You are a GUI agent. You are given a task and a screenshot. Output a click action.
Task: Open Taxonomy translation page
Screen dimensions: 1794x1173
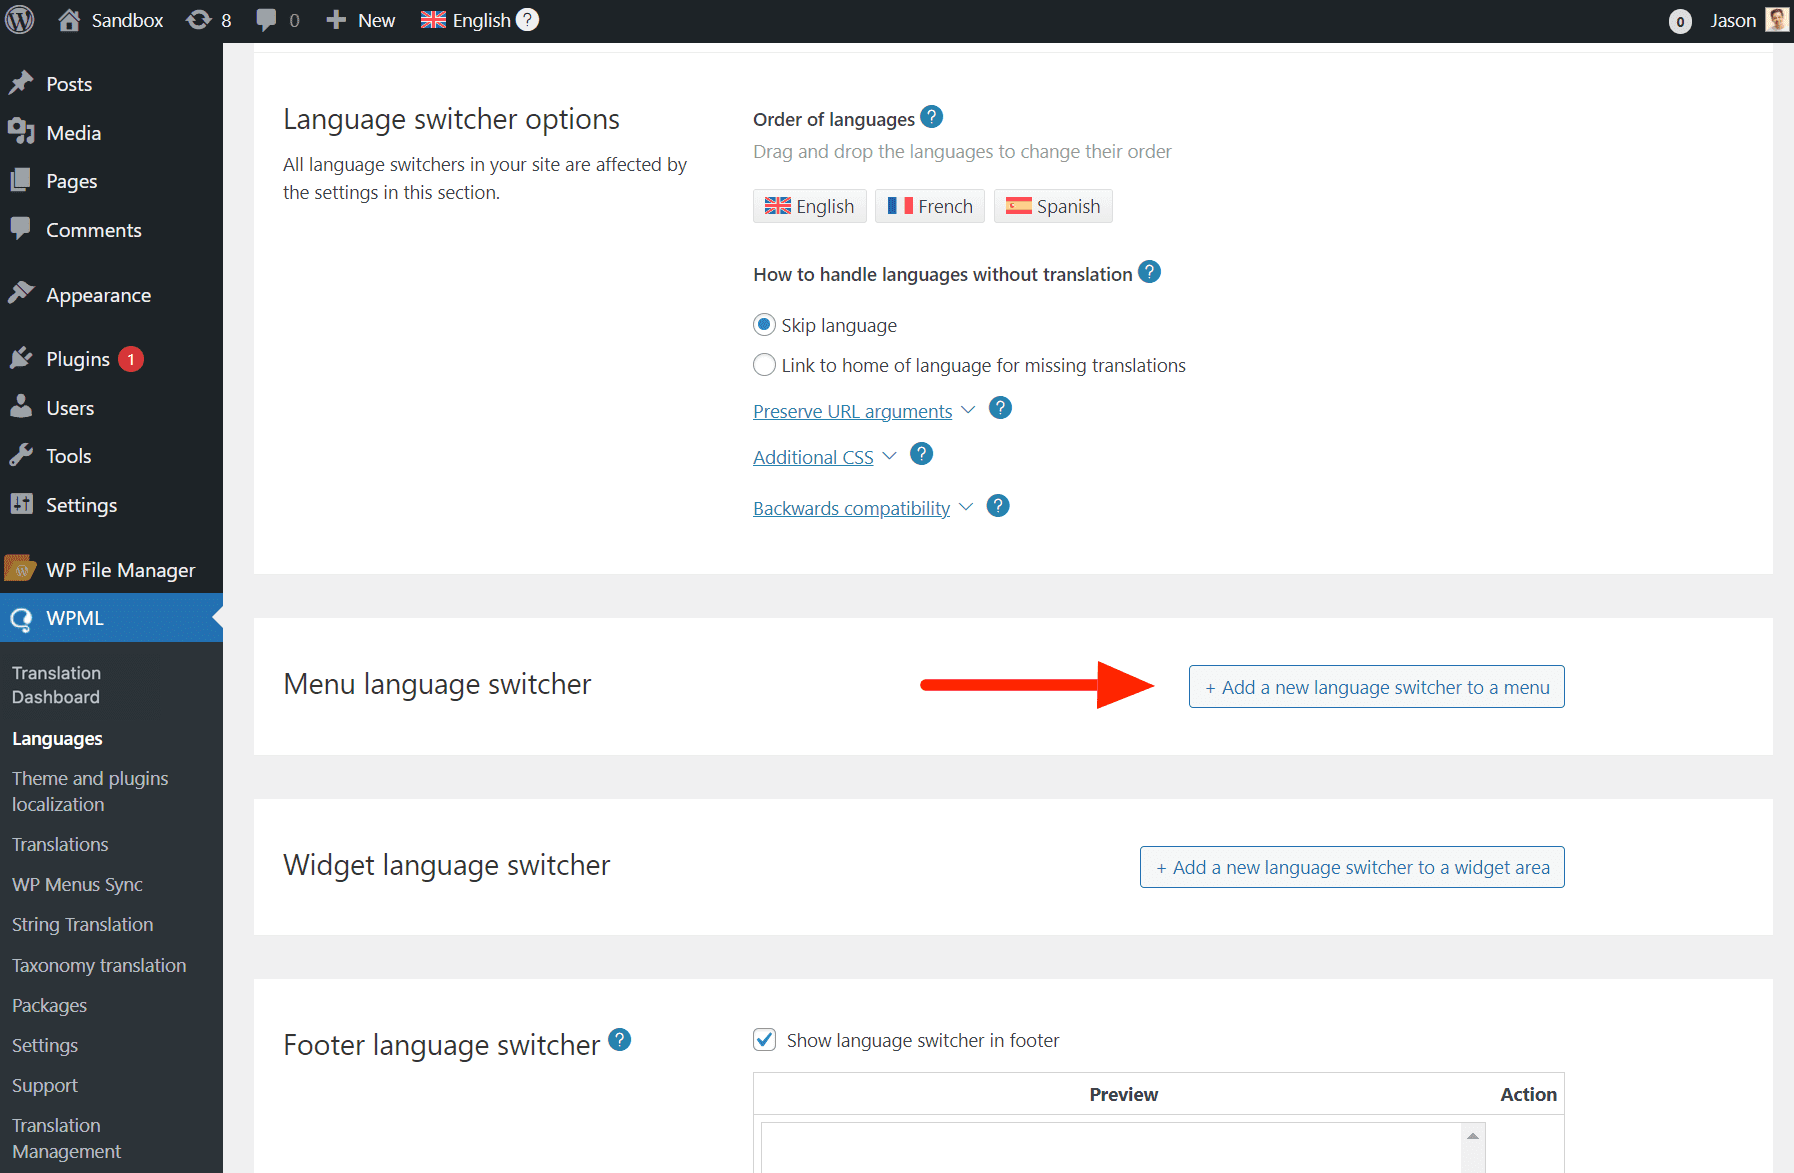pyautogui.click(x=99, y=965)
